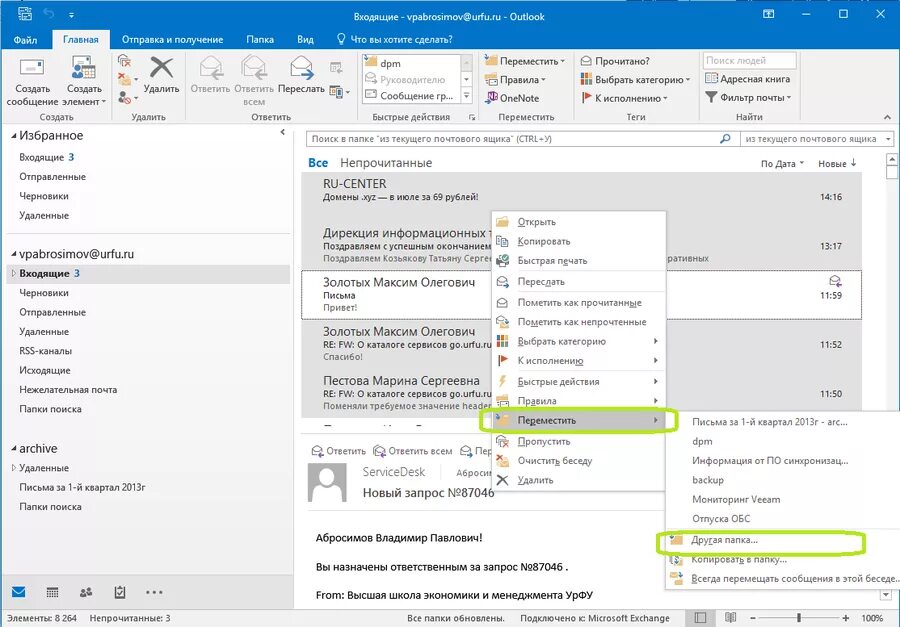Viewport: 900px width, 627px height.
Task: Switch to Send and Receive tab
Action: [172, 40]
